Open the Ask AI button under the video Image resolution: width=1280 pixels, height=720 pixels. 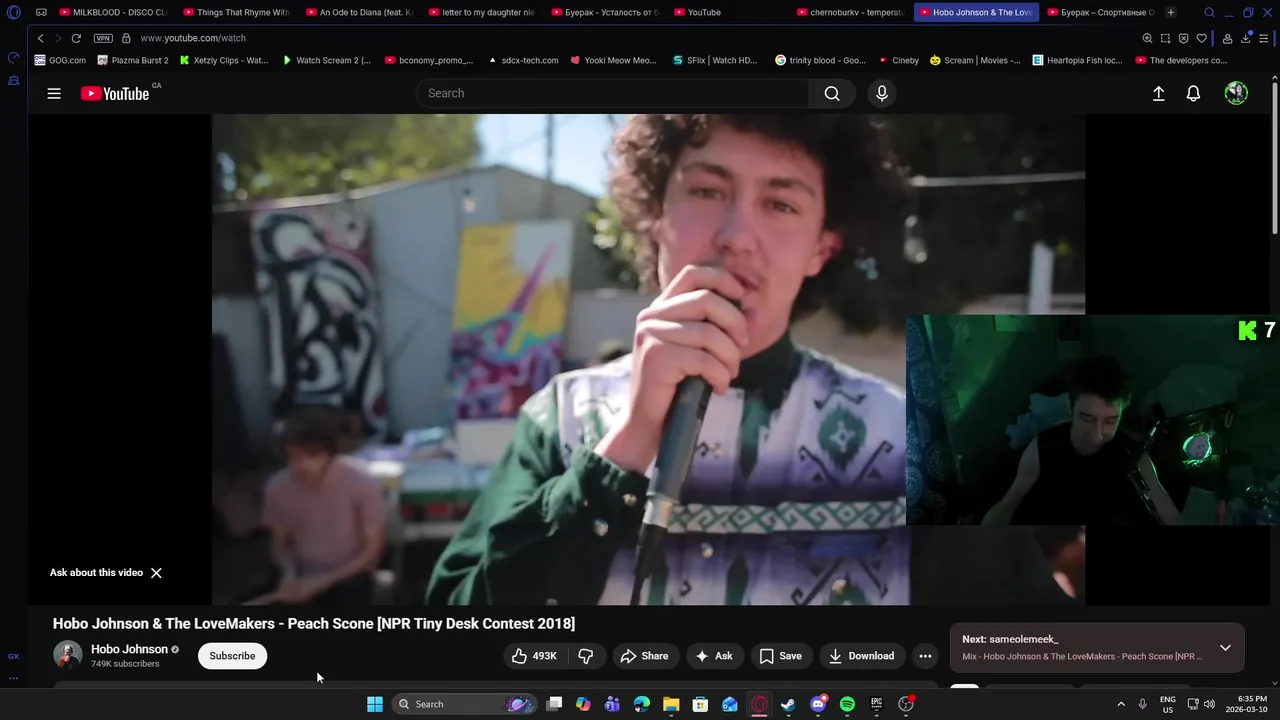pyautogui.click(x=715, y=656)
